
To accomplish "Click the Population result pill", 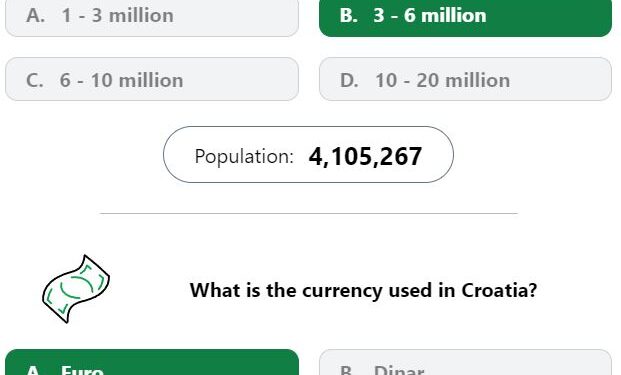I will pos(308,154).
